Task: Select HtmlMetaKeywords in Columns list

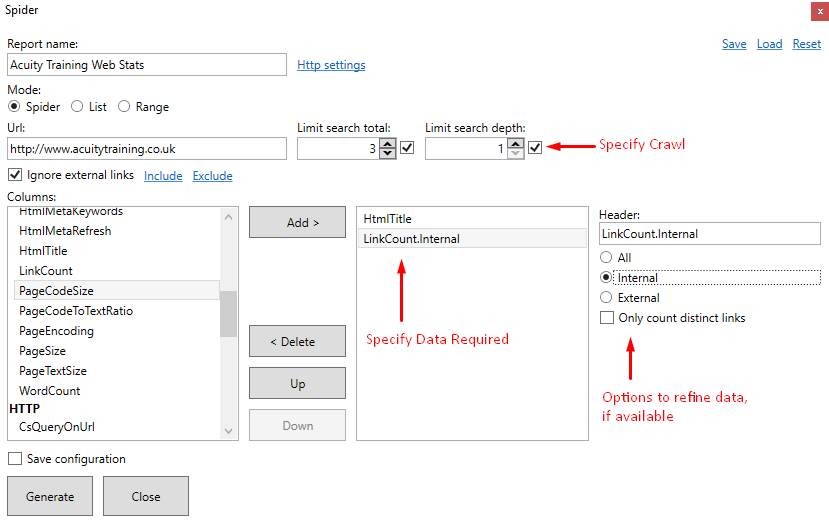Action: click(117, 212)
